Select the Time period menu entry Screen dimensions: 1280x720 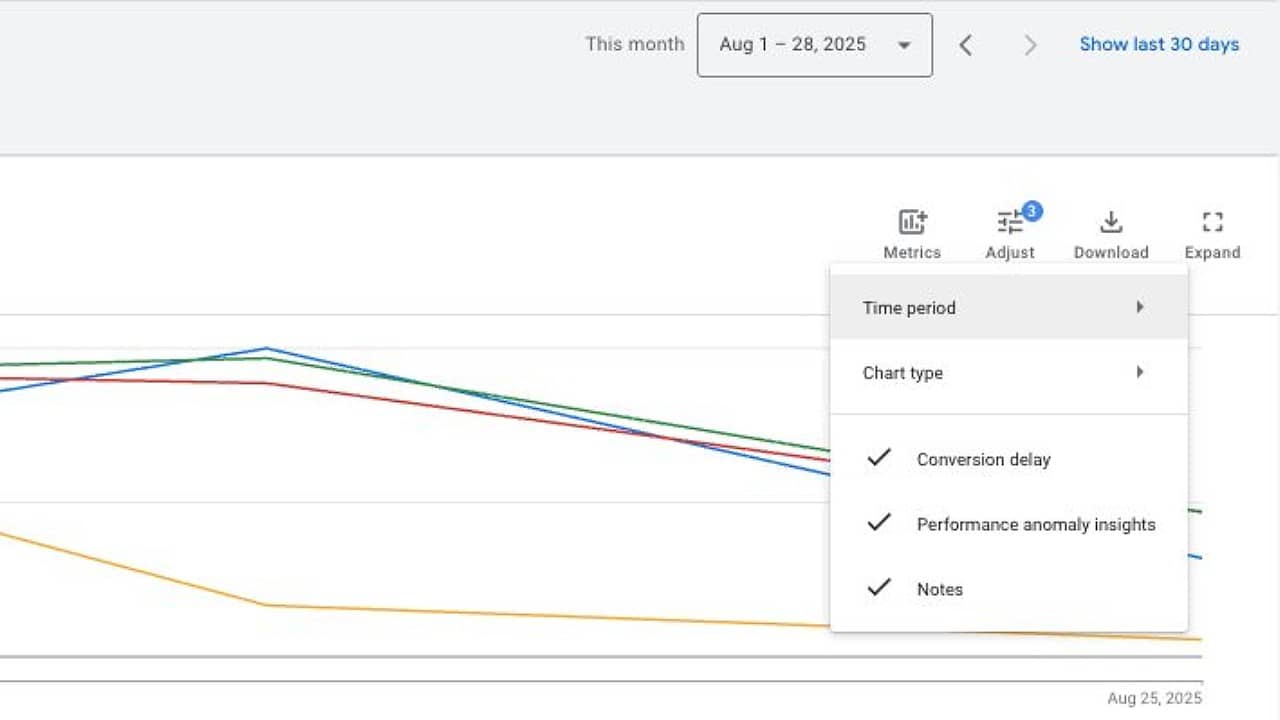point(909,308)
